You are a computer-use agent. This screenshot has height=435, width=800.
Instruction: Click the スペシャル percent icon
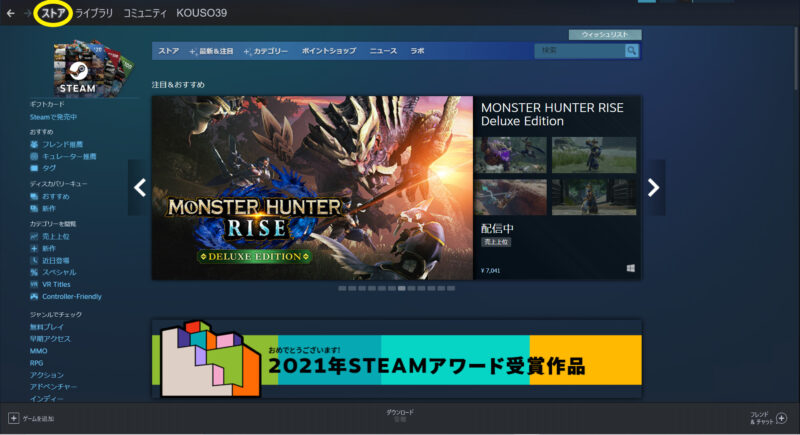(x=34, y=272)
